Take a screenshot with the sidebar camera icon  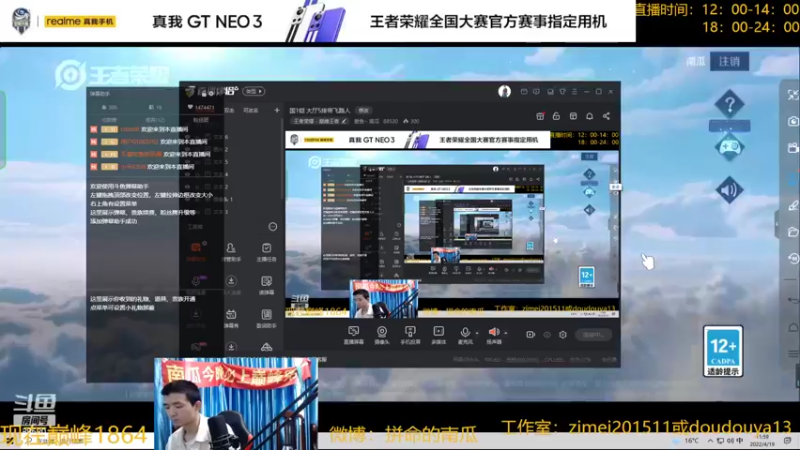[793, 121]
